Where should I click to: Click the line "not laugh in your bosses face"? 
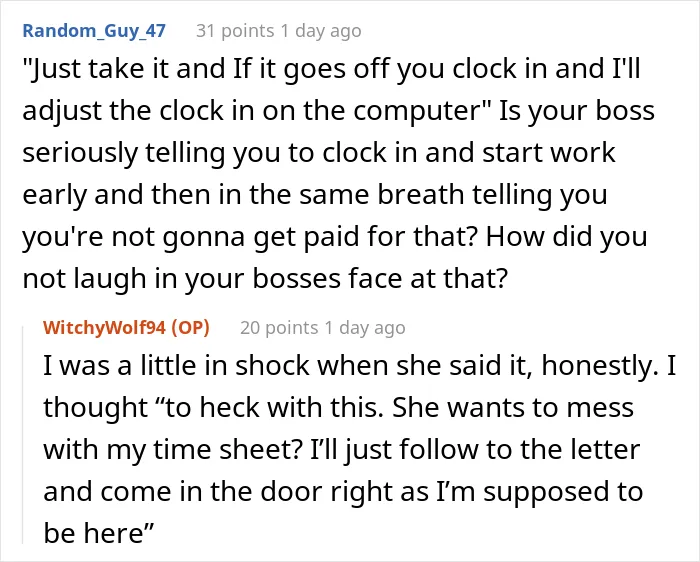click(265, 278)
